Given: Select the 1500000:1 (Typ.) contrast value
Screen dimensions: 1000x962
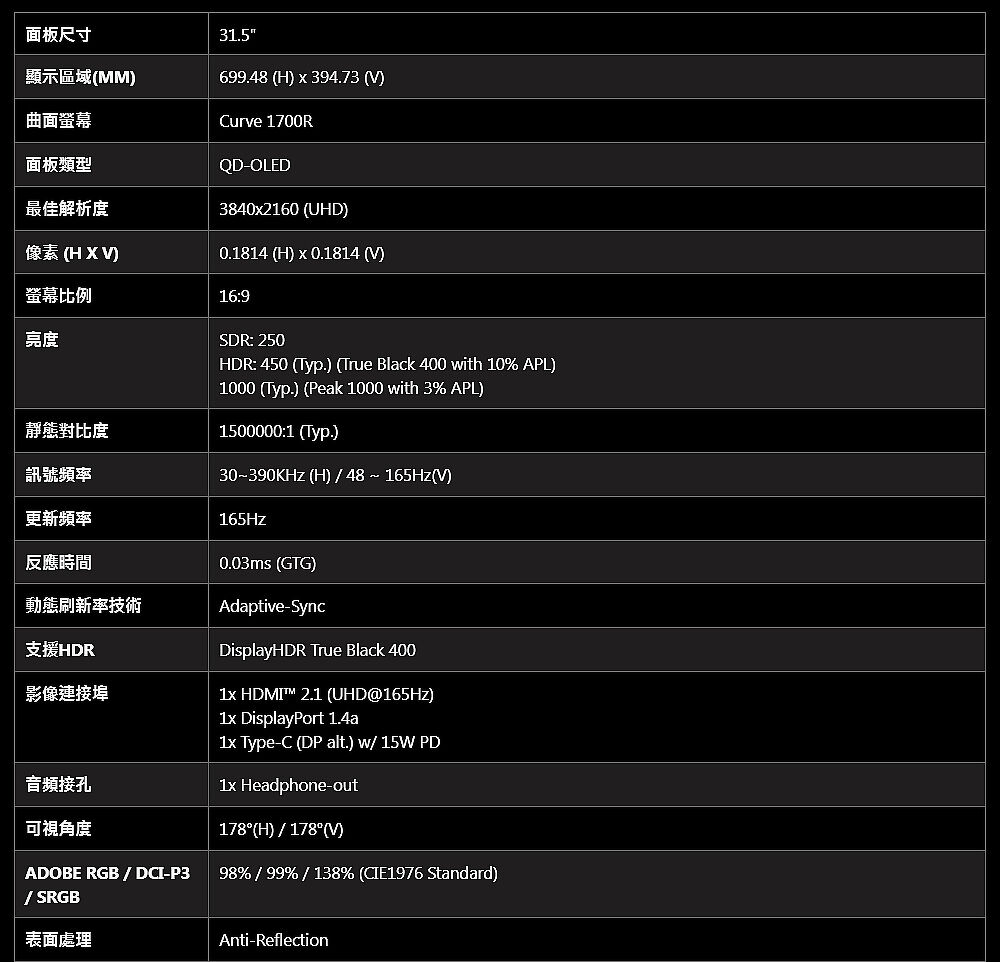Looking at the screenshot, I should 279,431.
